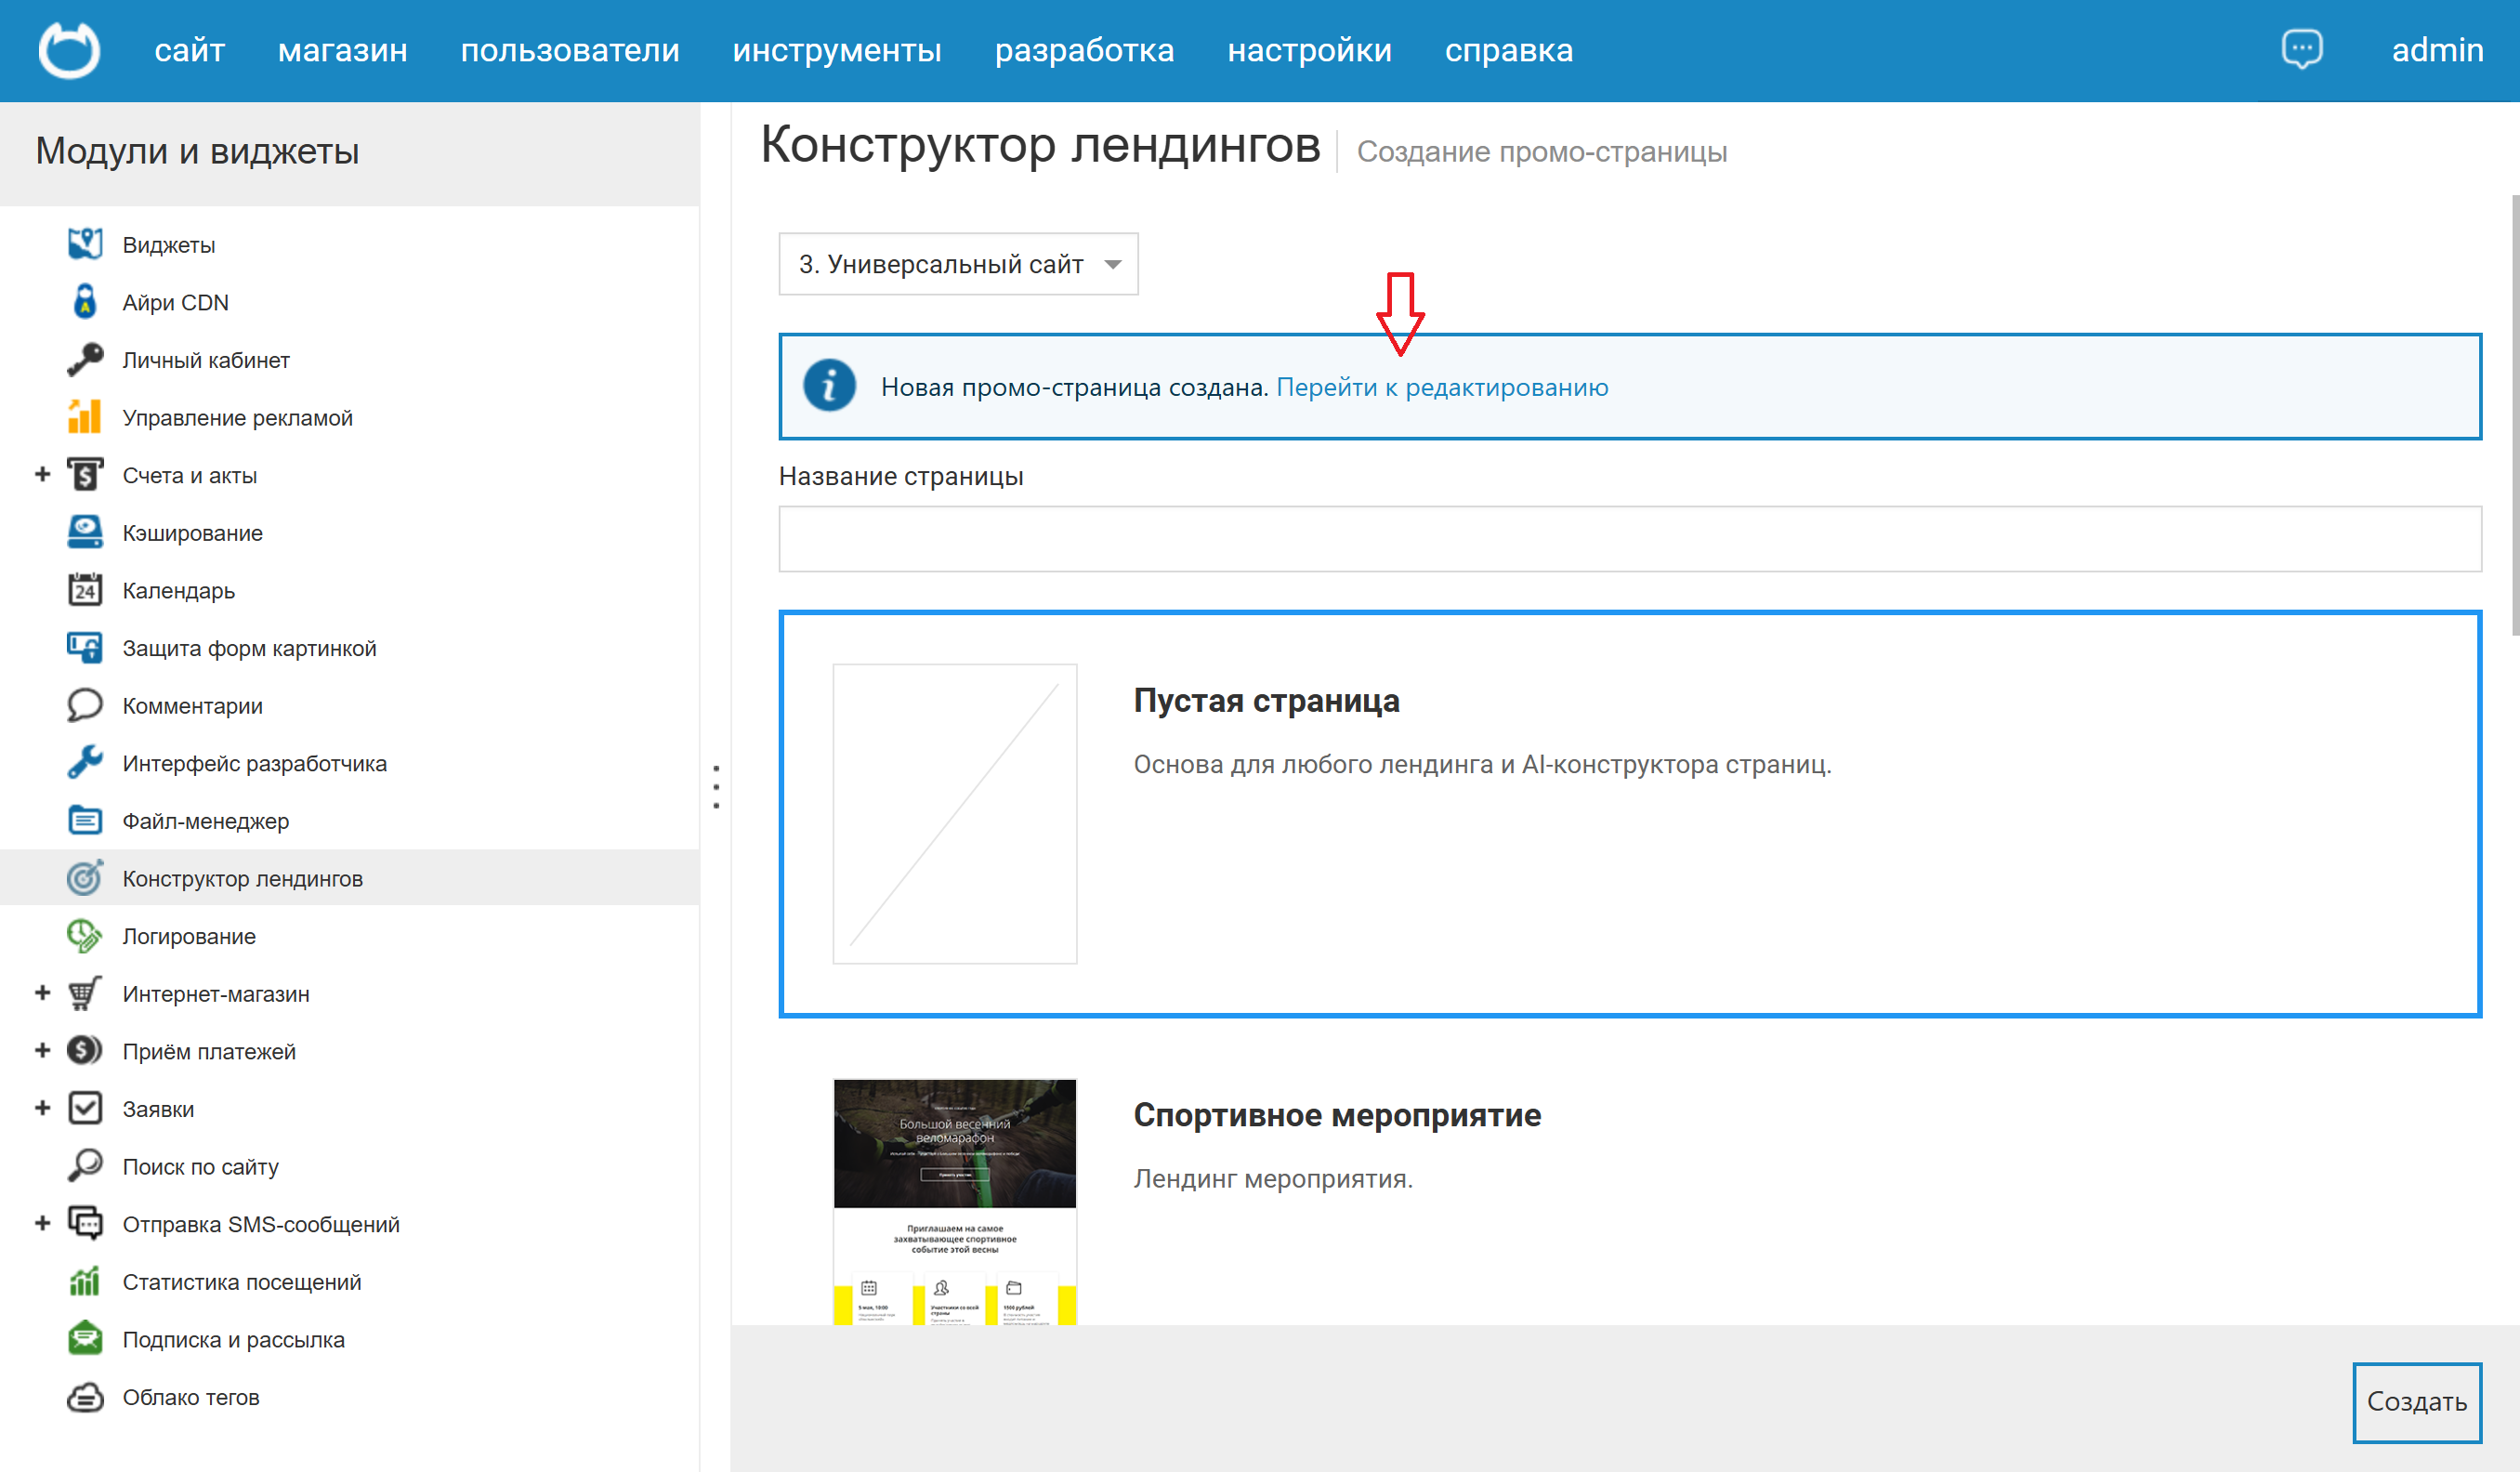Open the Универсальный сайт site dropdown
Viewport: 2520px width, 1472px height.
(x=958, y=264)
